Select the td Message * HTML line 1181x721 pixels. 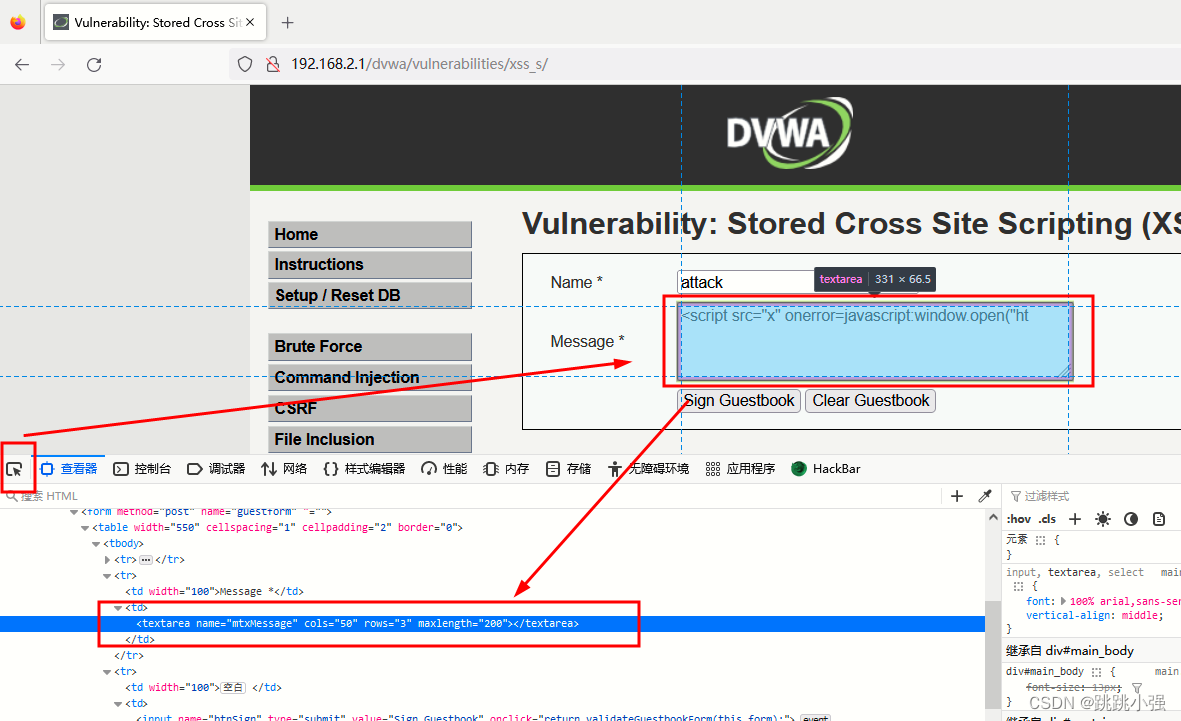[215, 591]
